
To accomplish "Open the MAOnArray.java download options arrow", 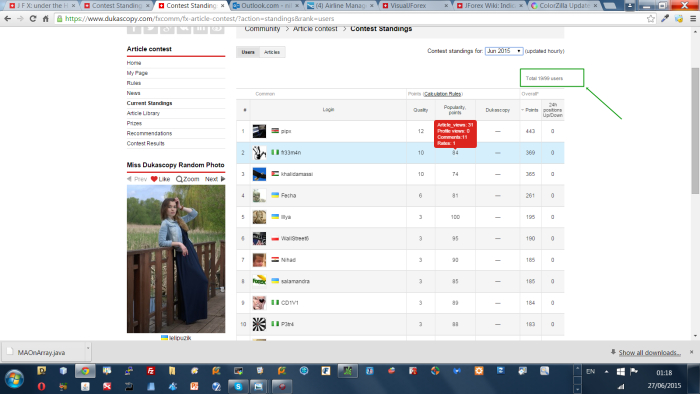I will (x=88, y=348).
